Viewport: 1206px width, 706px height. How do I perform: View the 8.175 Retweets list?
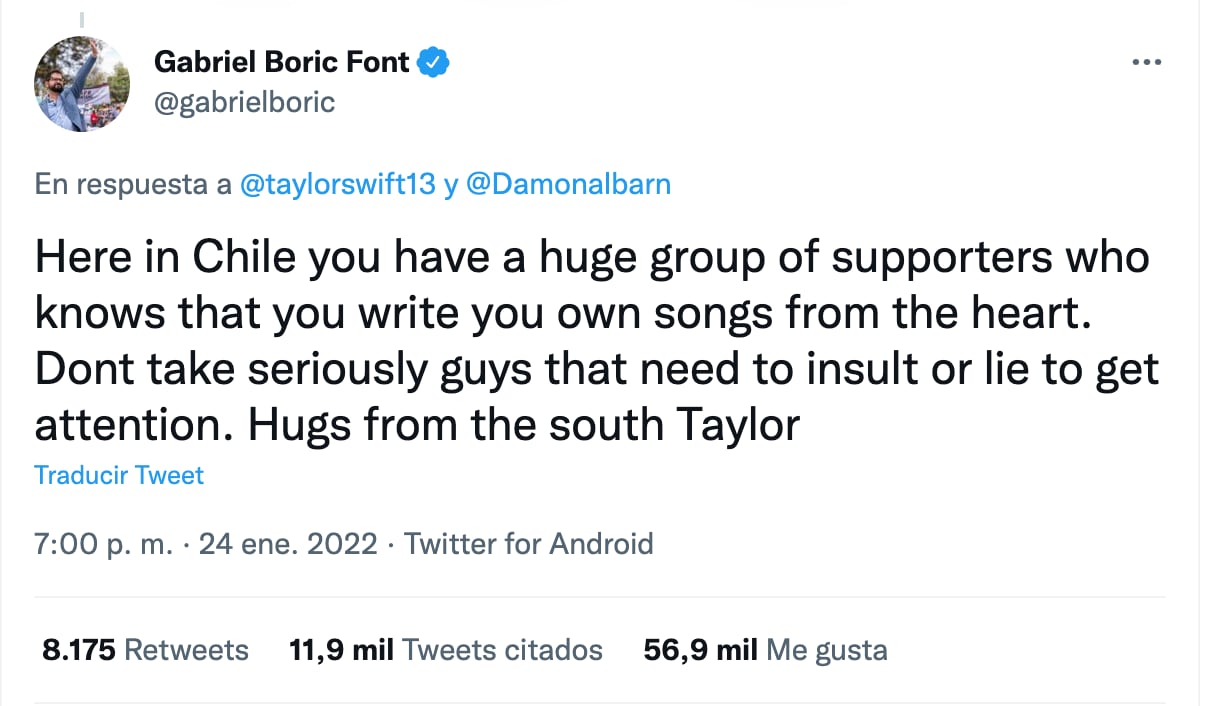coord(145,650)
